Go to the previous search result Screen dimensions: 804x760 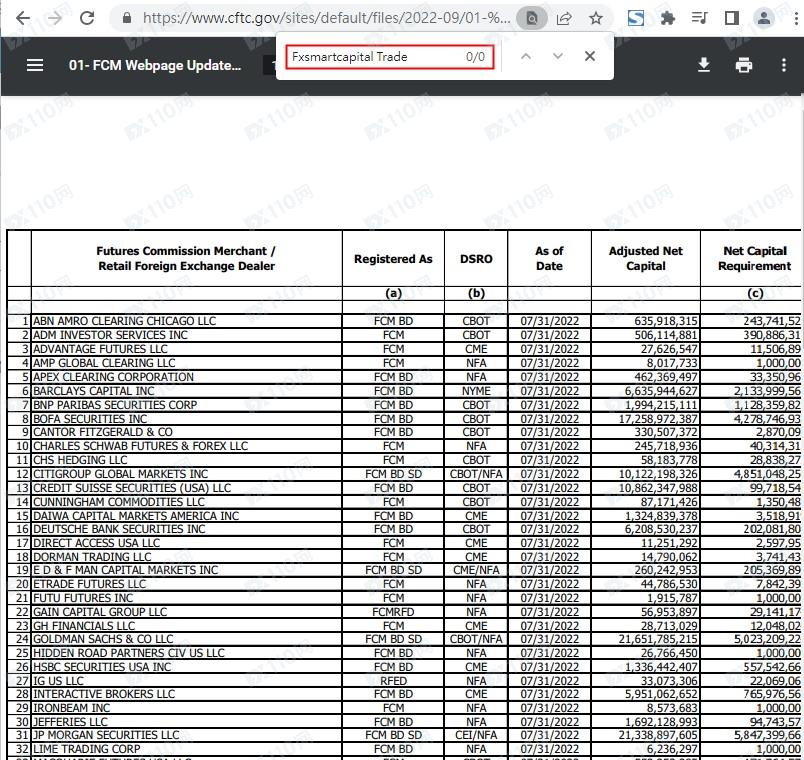pos(525,57)
